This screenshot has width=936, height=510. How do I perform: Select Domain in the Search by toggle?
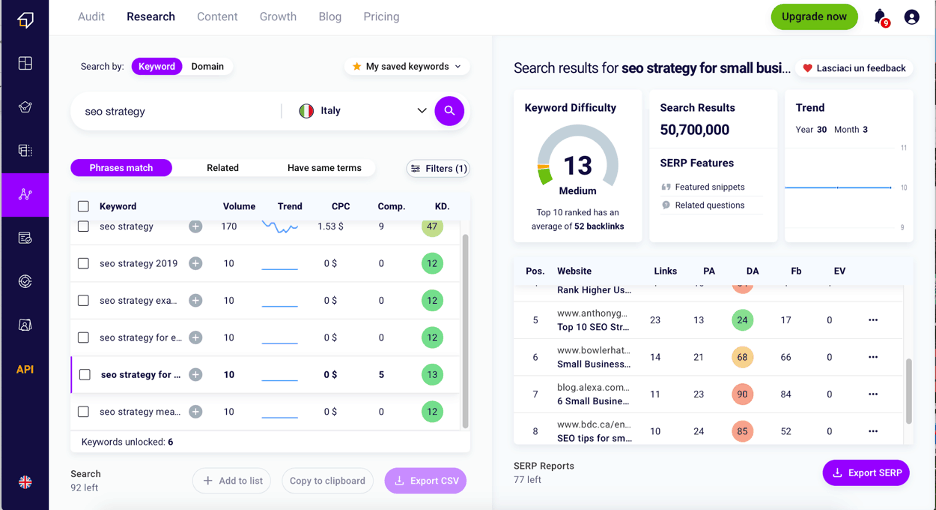pyautogui.click(x=208, y=67)
